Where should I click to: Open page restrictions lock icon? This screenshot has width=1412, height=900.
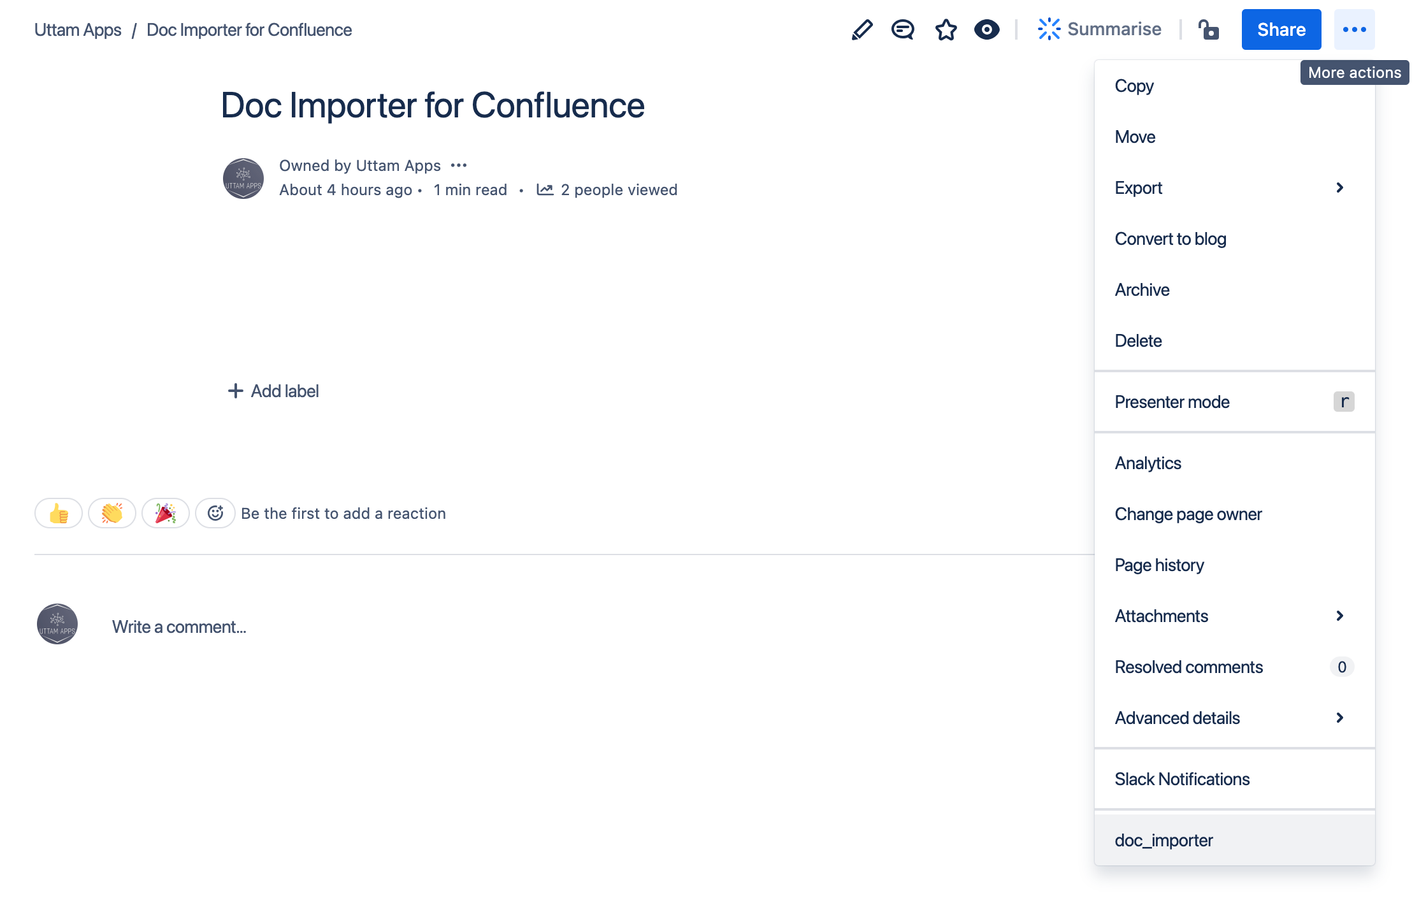1209,30
